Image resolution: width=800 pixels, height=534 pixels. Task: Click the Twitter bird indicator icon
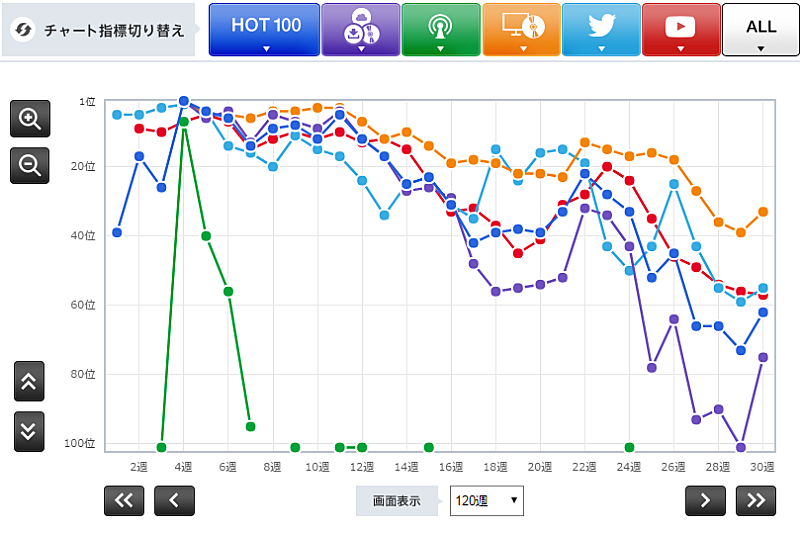[601, 30]
